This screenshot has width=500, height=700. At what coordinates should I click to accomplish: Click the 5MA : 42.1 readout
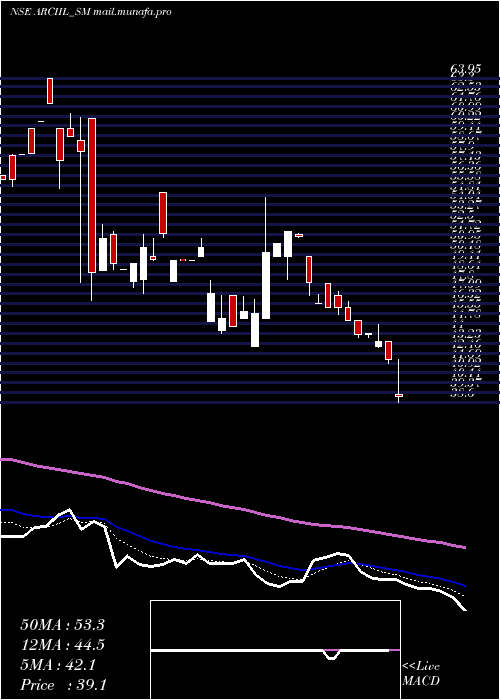coord(58,665)
